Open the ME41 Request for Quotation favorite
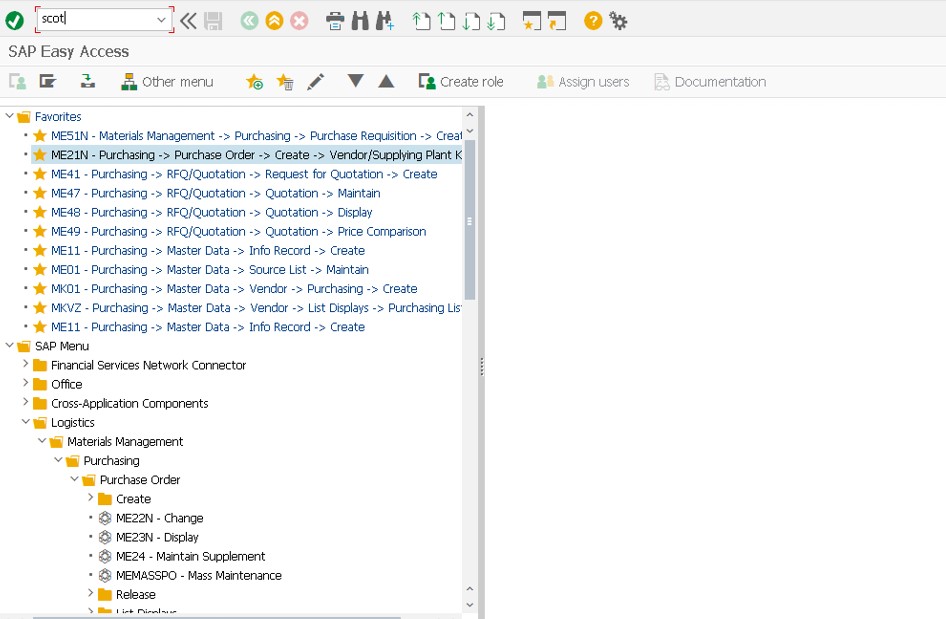Viewport: 946px width, 619px height. (244, 174)
